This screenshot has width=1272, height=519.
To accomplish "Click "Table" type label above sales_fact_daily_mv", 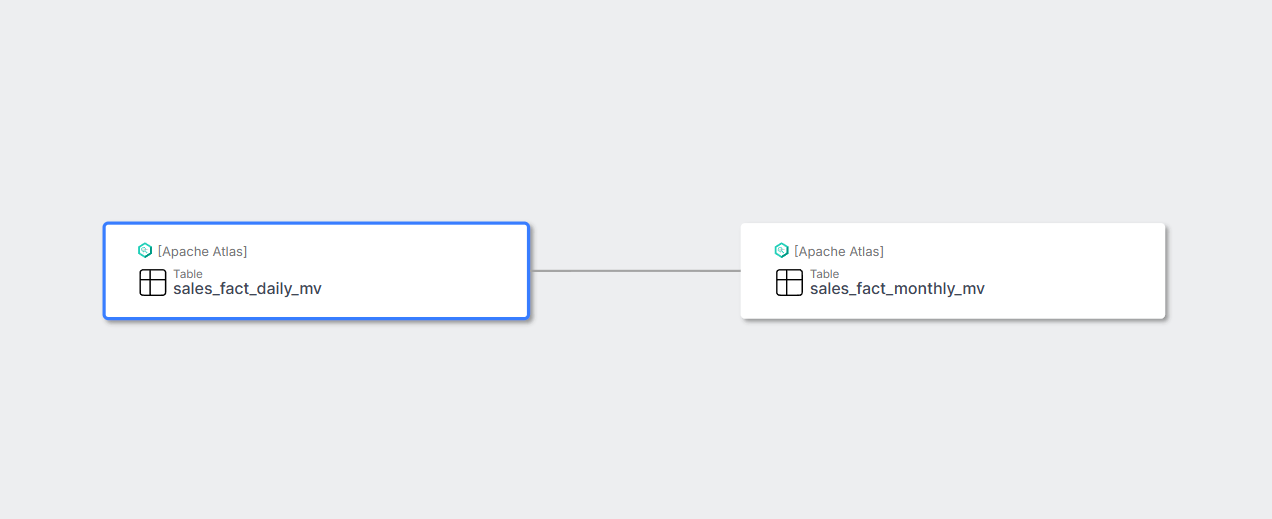I will (x=188, y=274).
